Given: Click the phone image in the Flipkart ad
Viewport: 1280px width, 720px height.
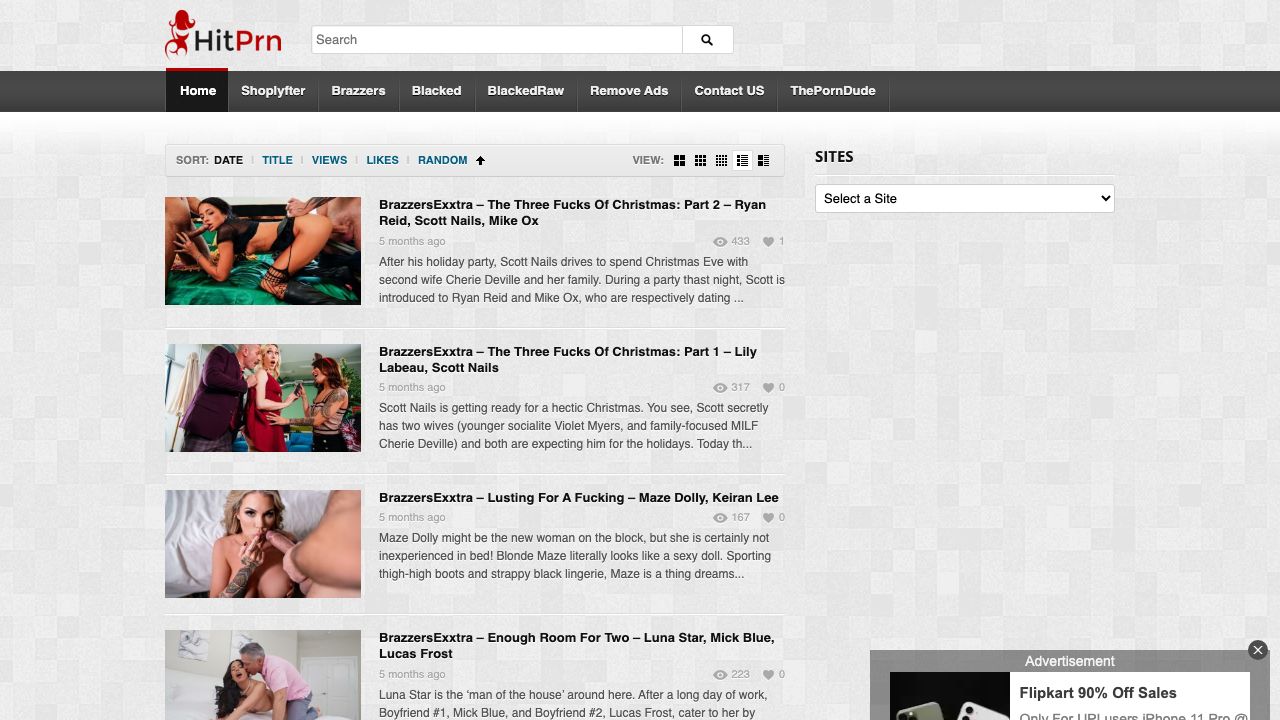Looking at the screenshot, I should tap(949, 696).
